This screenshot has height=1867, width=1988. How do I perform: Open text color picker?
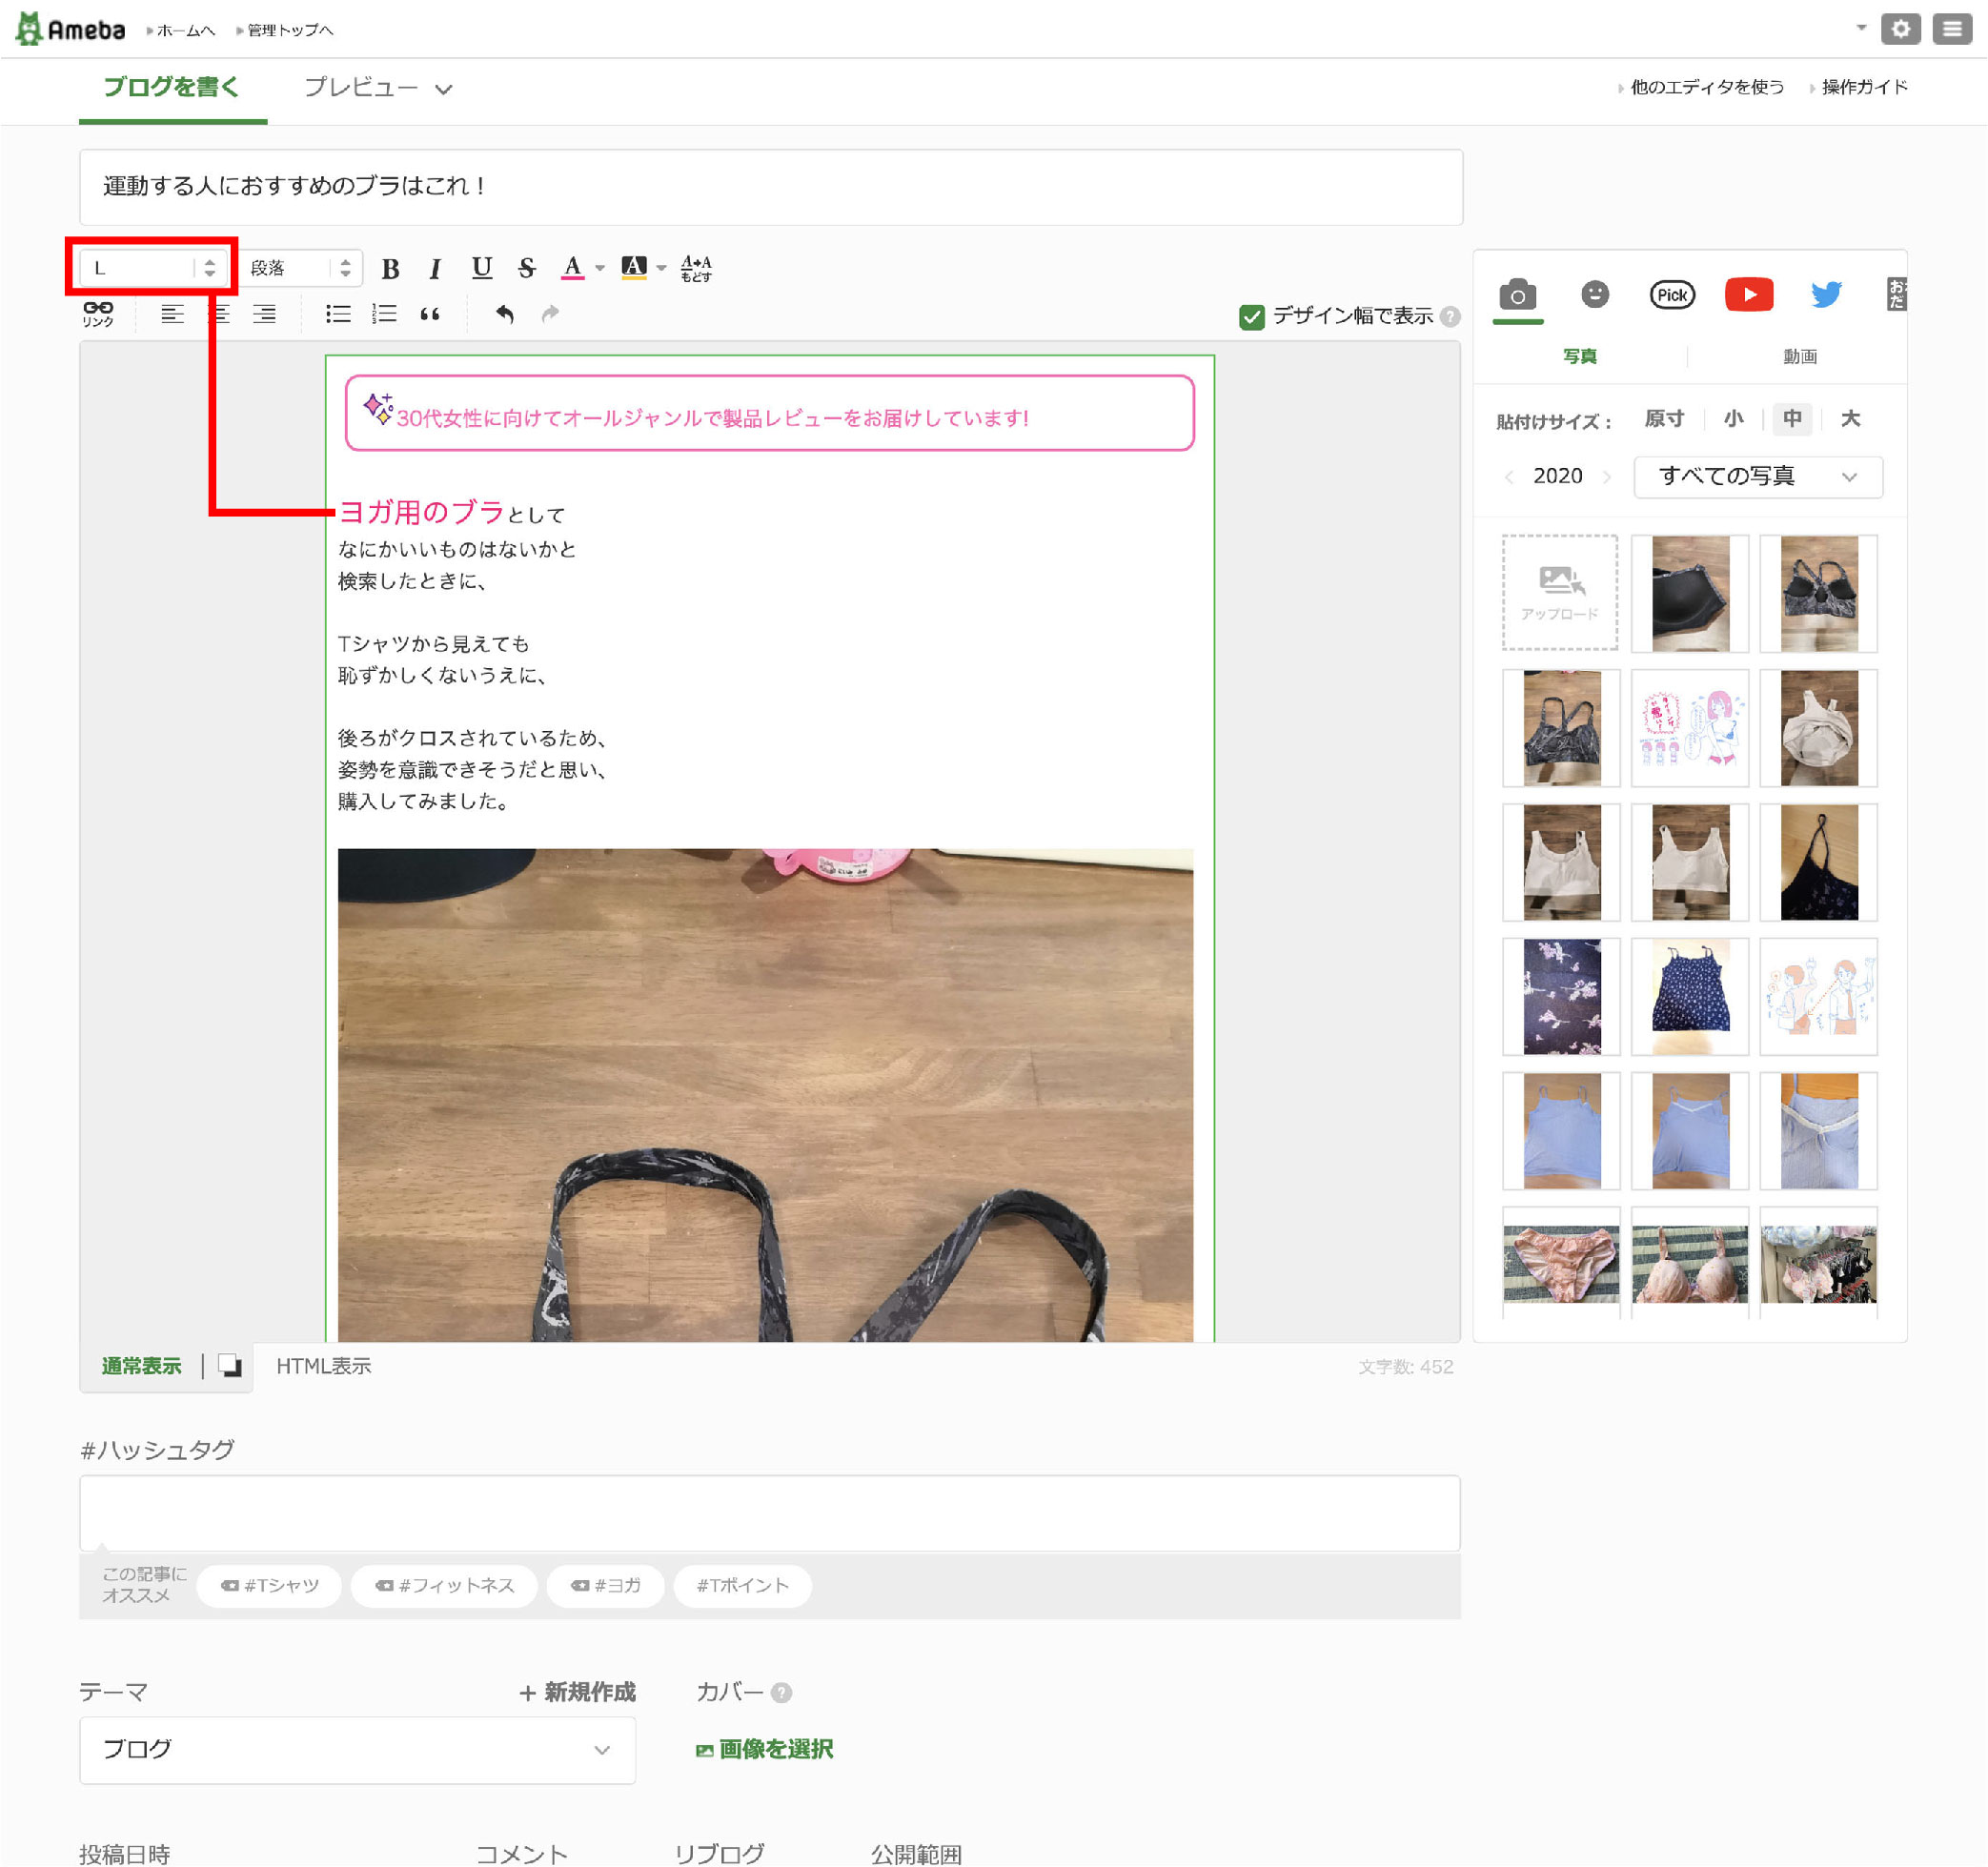(x=572, y=268)
